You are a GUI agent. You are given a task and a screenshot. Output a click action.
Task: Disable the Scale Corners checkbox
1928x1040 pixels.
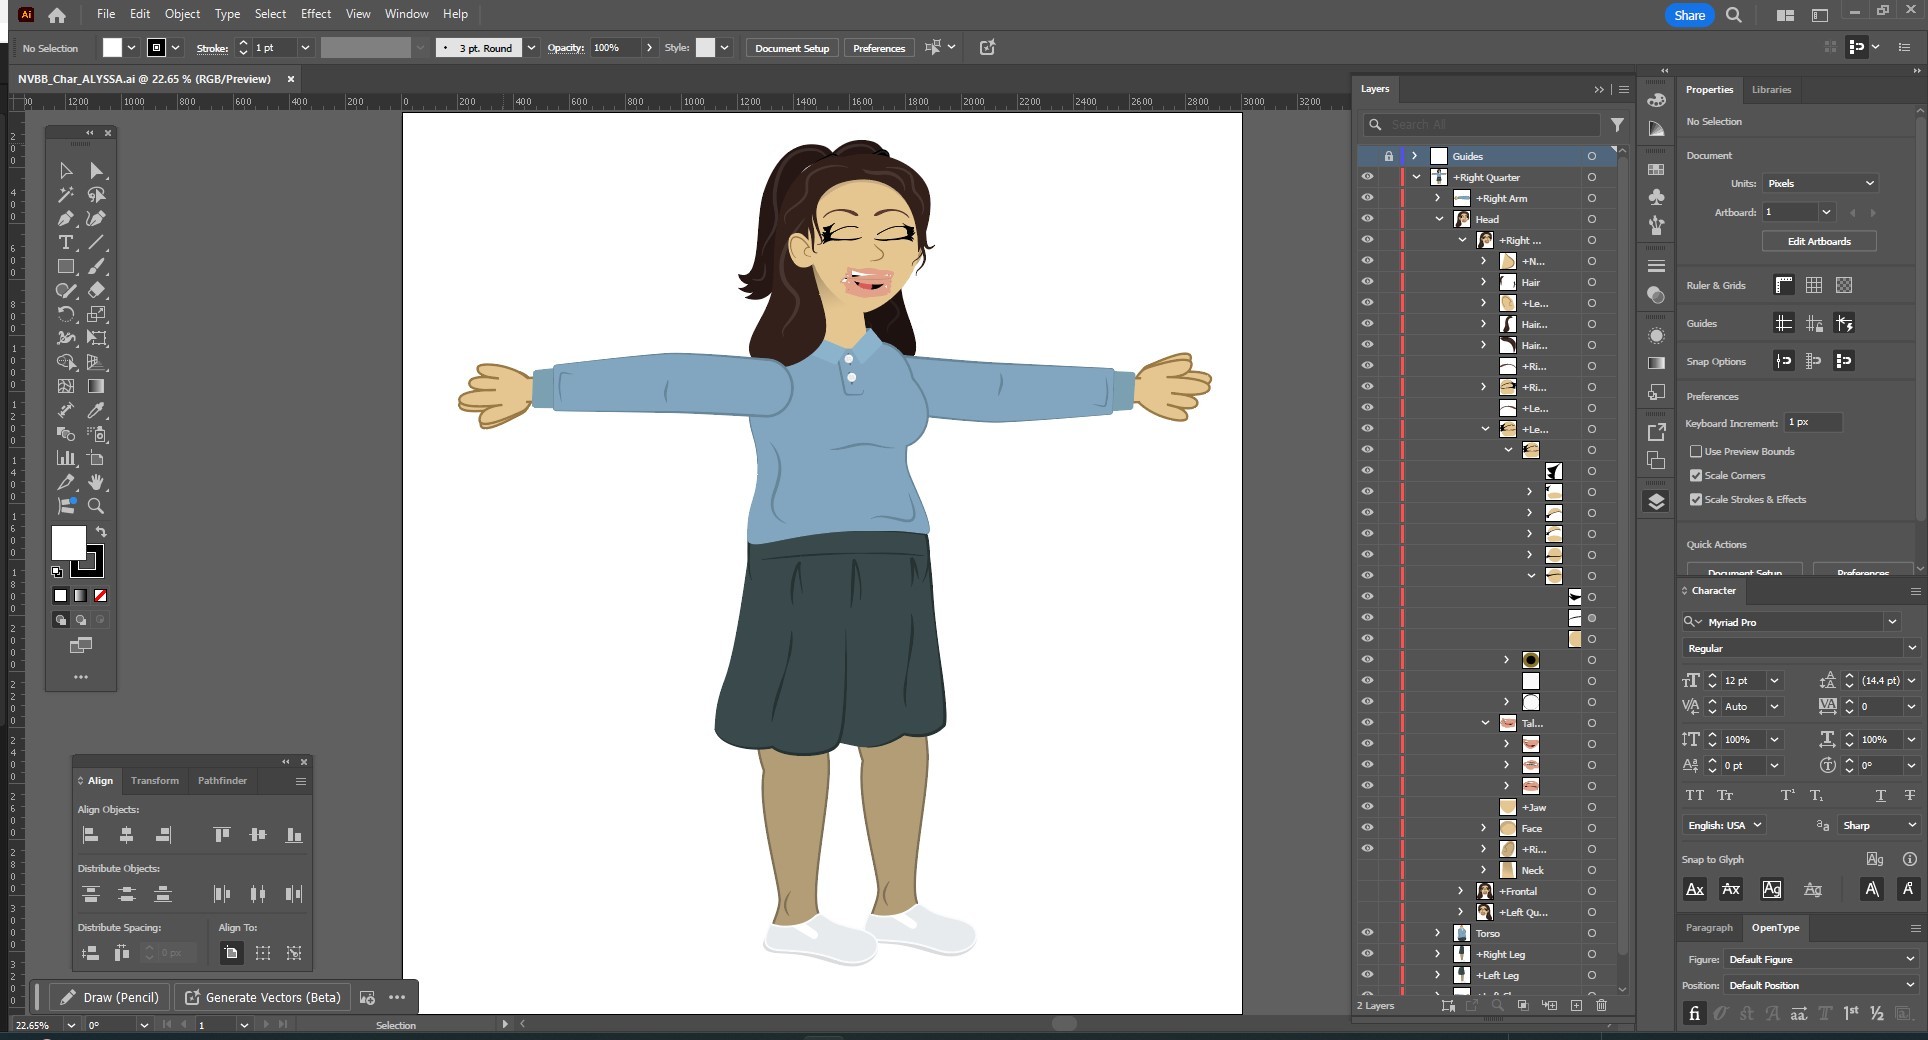(1697, 475)
